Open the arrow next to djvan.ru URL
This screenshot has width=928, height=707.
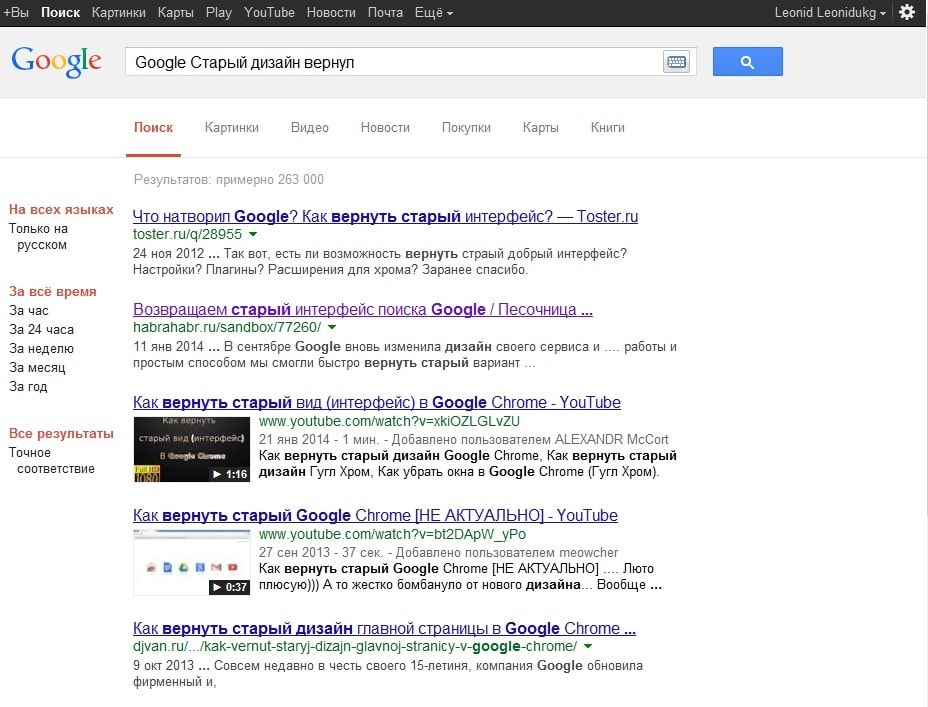tap(588, 646)
